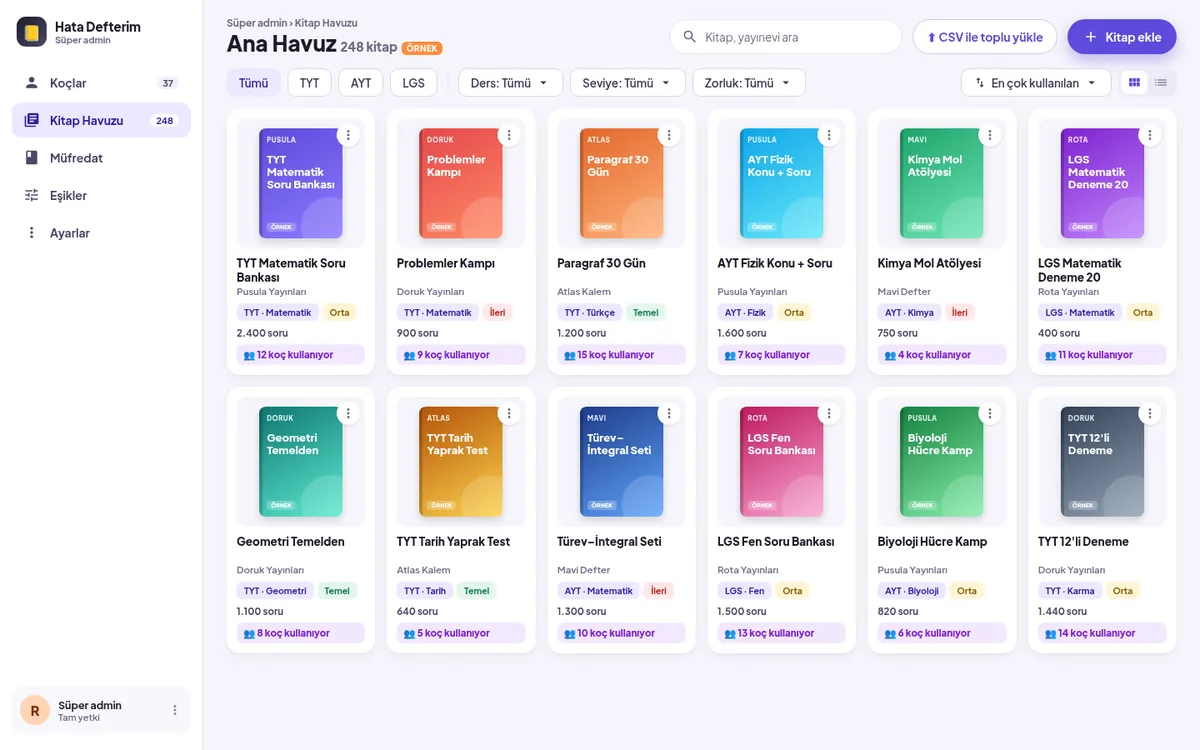The image size is (1200, 750).
Task: Click the TYT · Karma tag
Action: [x=1070, y=591]
